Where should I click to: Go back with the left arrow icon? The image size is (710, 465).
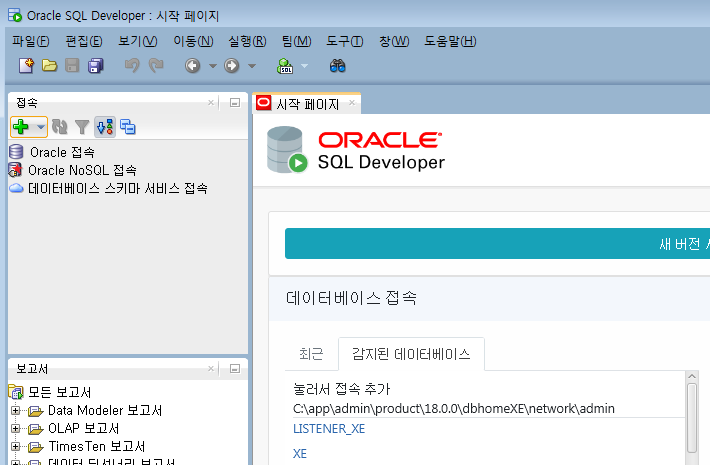click(x=192, y=66)
